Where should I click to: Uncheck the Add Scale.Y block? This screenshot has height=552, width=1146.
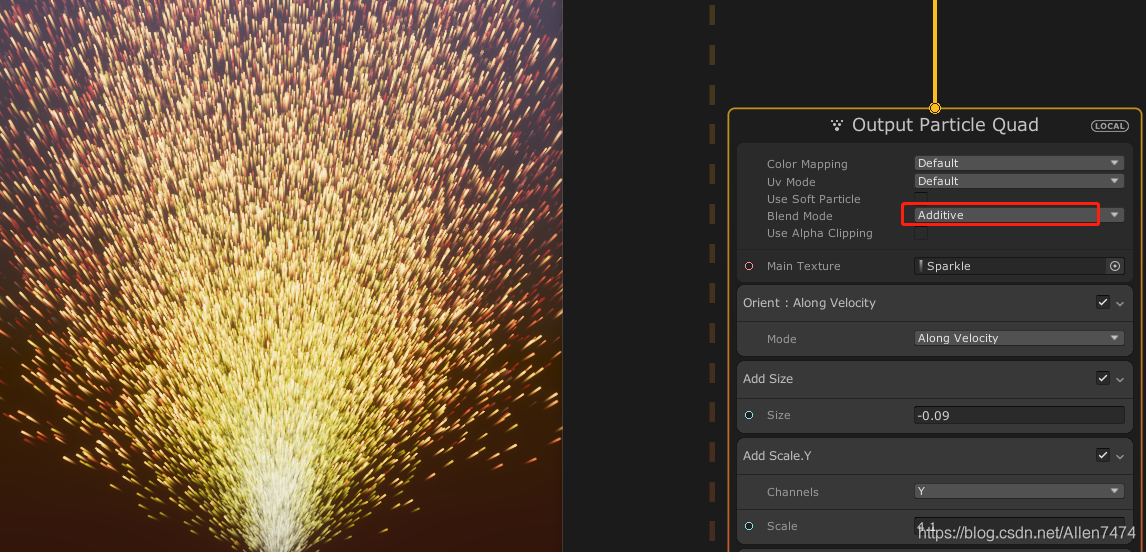click(x=1102, y=455)
